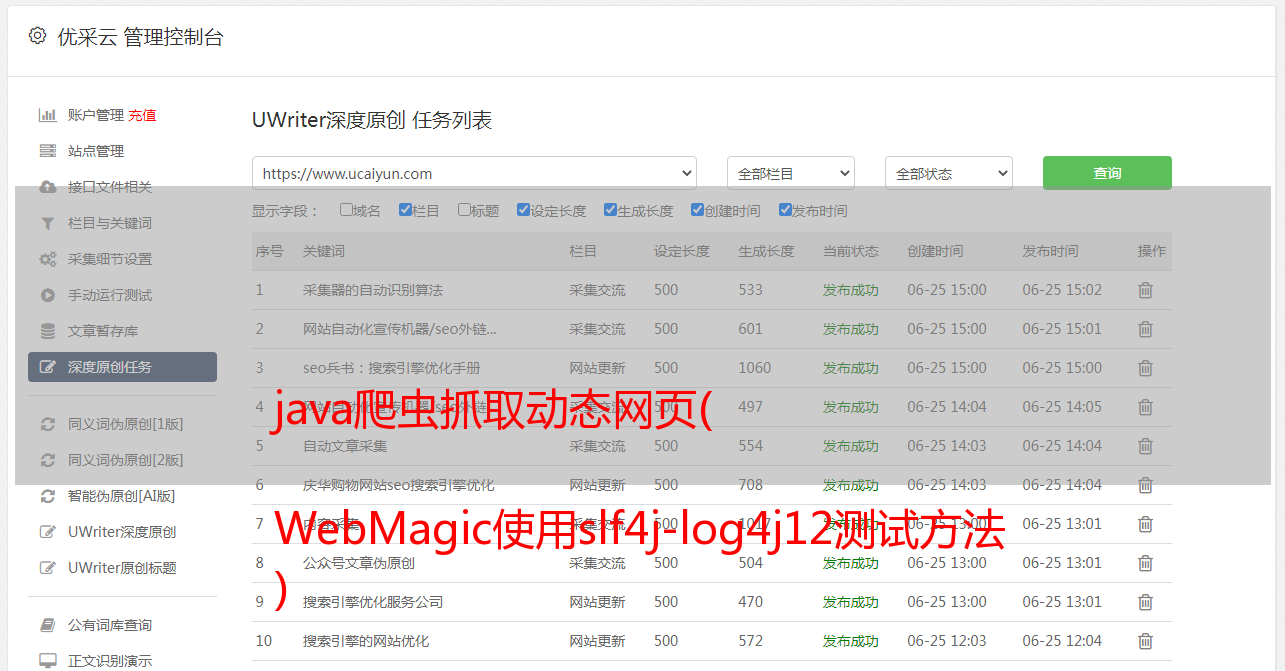
Task: Click 发布成功 status in row 10
Action: point(851,641)
